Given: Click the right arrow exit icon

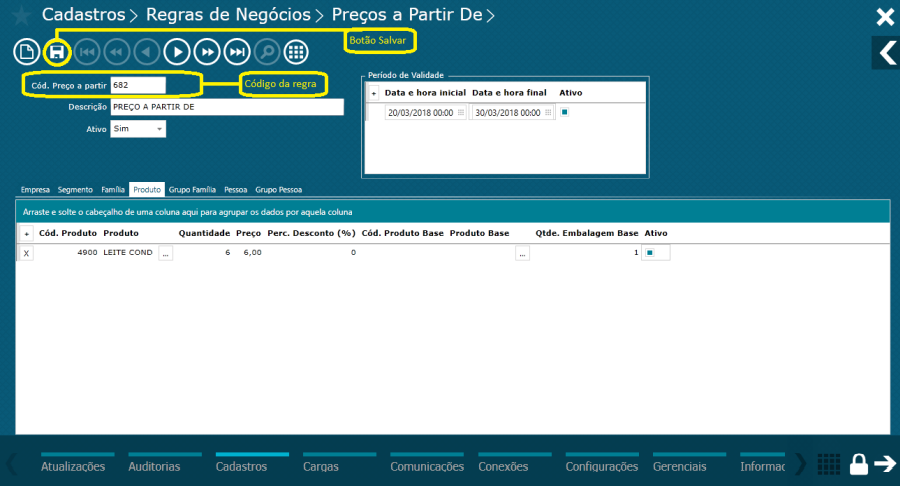Looking at the screenshot, I should (885, 464).
